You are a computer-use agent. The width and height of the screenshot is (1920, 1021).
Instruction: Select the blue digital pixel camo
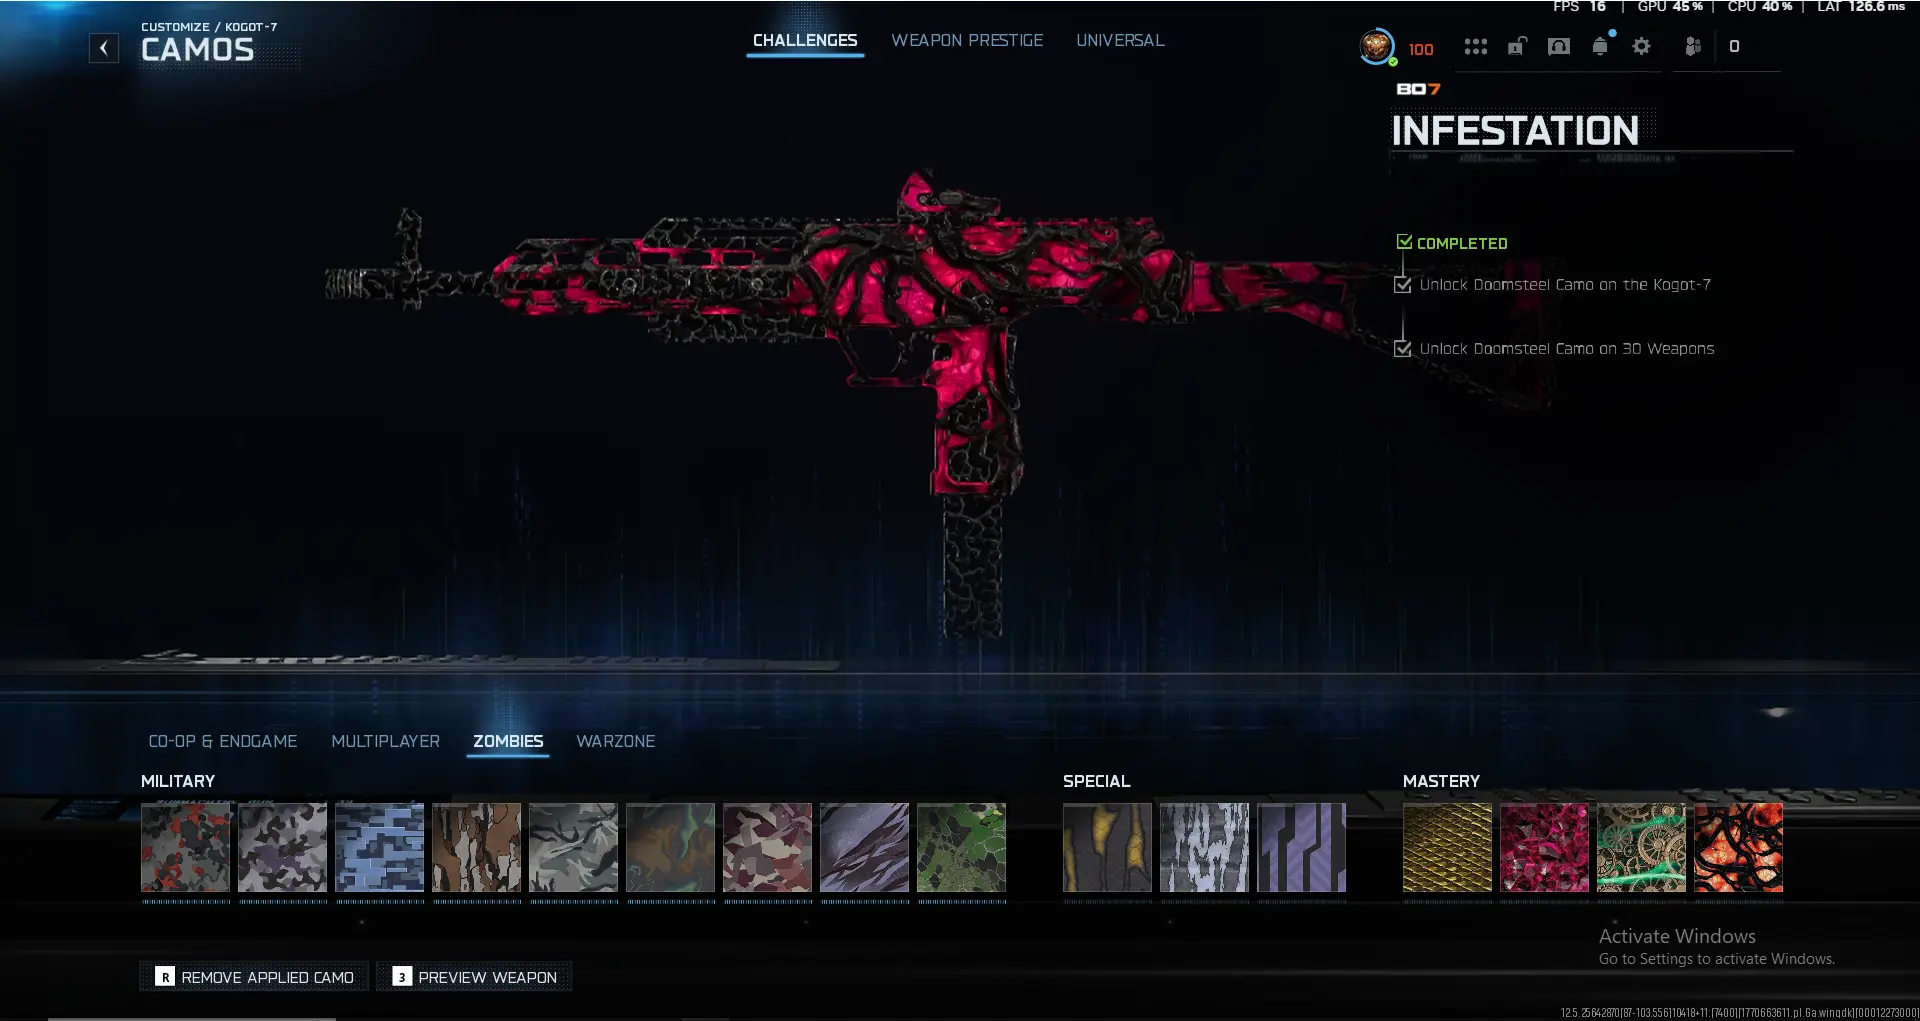click(x=380, y=847)
